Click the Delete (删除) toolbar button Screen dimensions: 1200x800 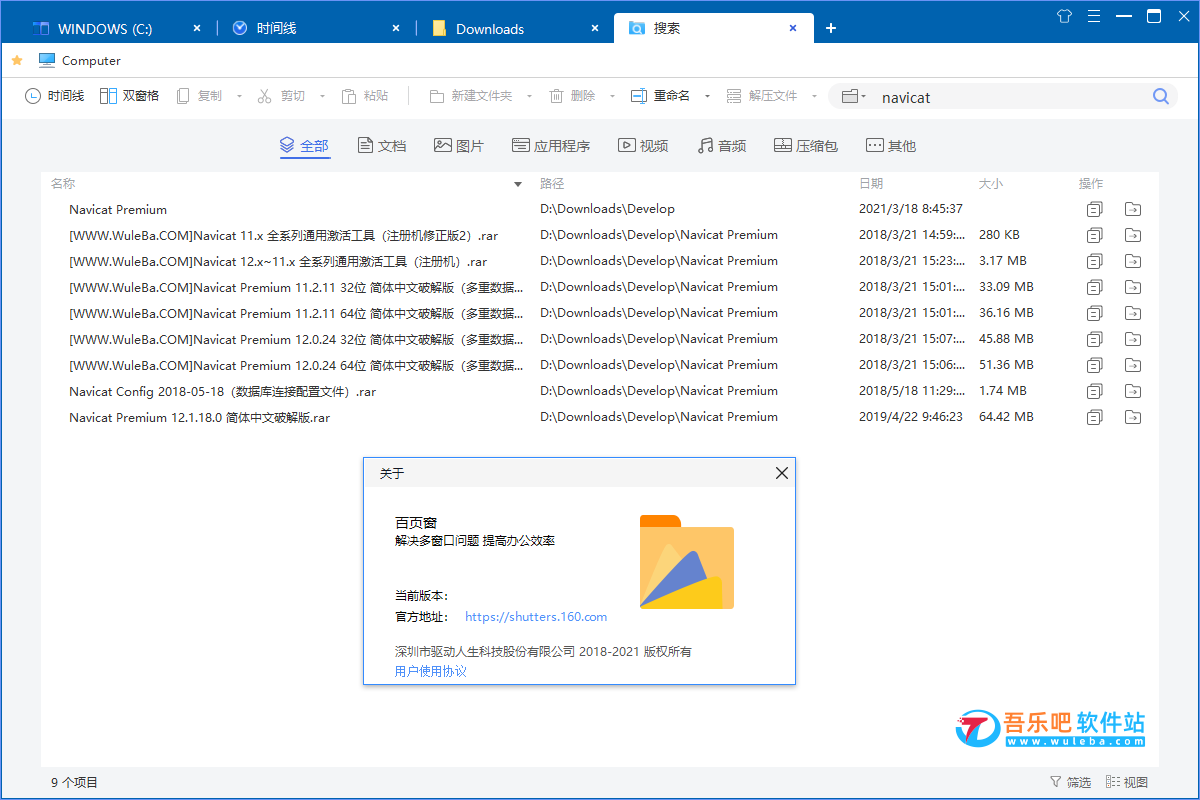tap(572, 96)
